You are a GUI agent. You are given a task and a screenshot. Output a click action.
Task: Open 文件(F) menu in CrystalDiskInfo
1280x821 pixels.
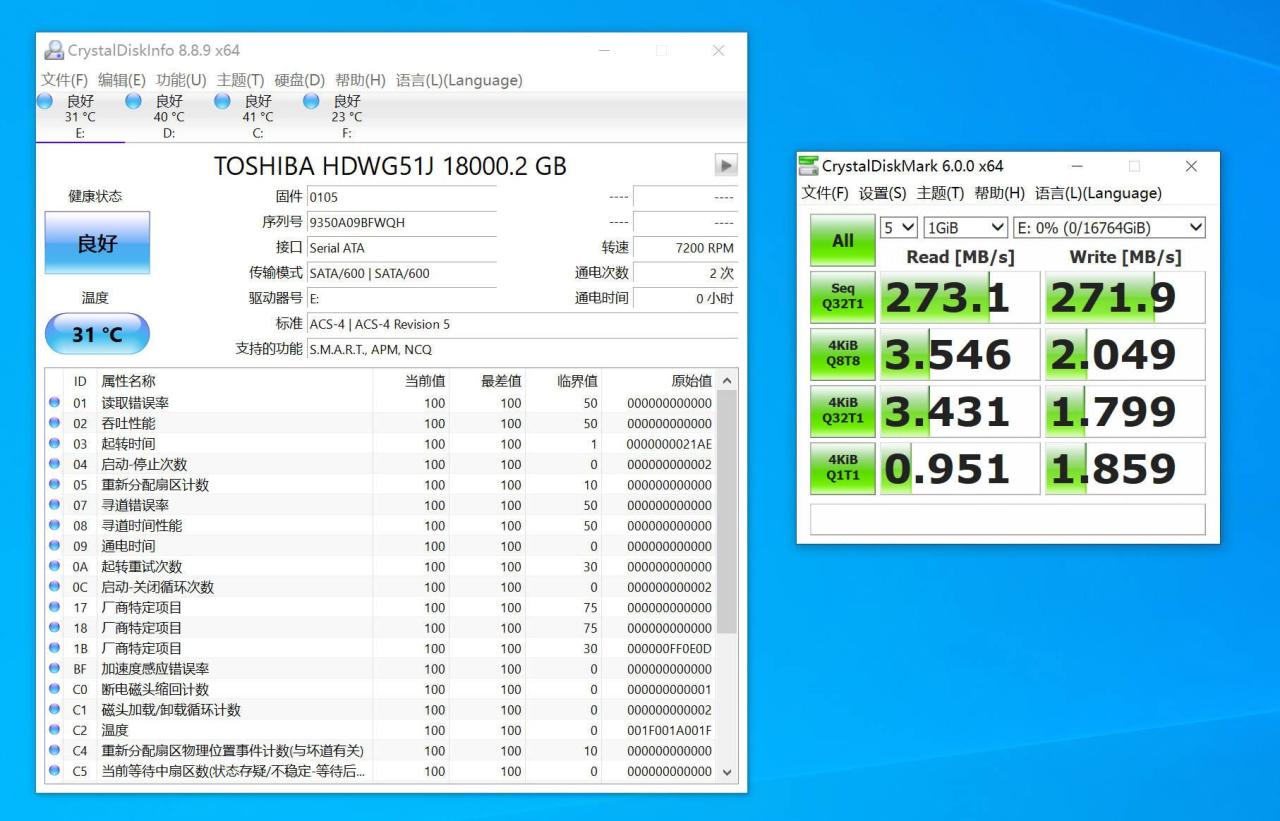(x=65, y=80)
